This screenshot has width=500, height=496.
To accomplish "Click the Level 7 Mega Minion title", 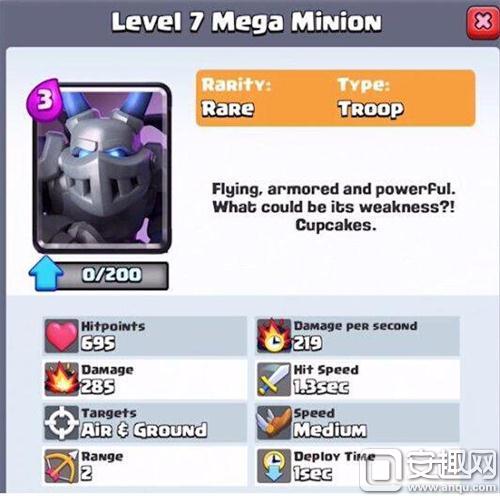I will [246, 22].
